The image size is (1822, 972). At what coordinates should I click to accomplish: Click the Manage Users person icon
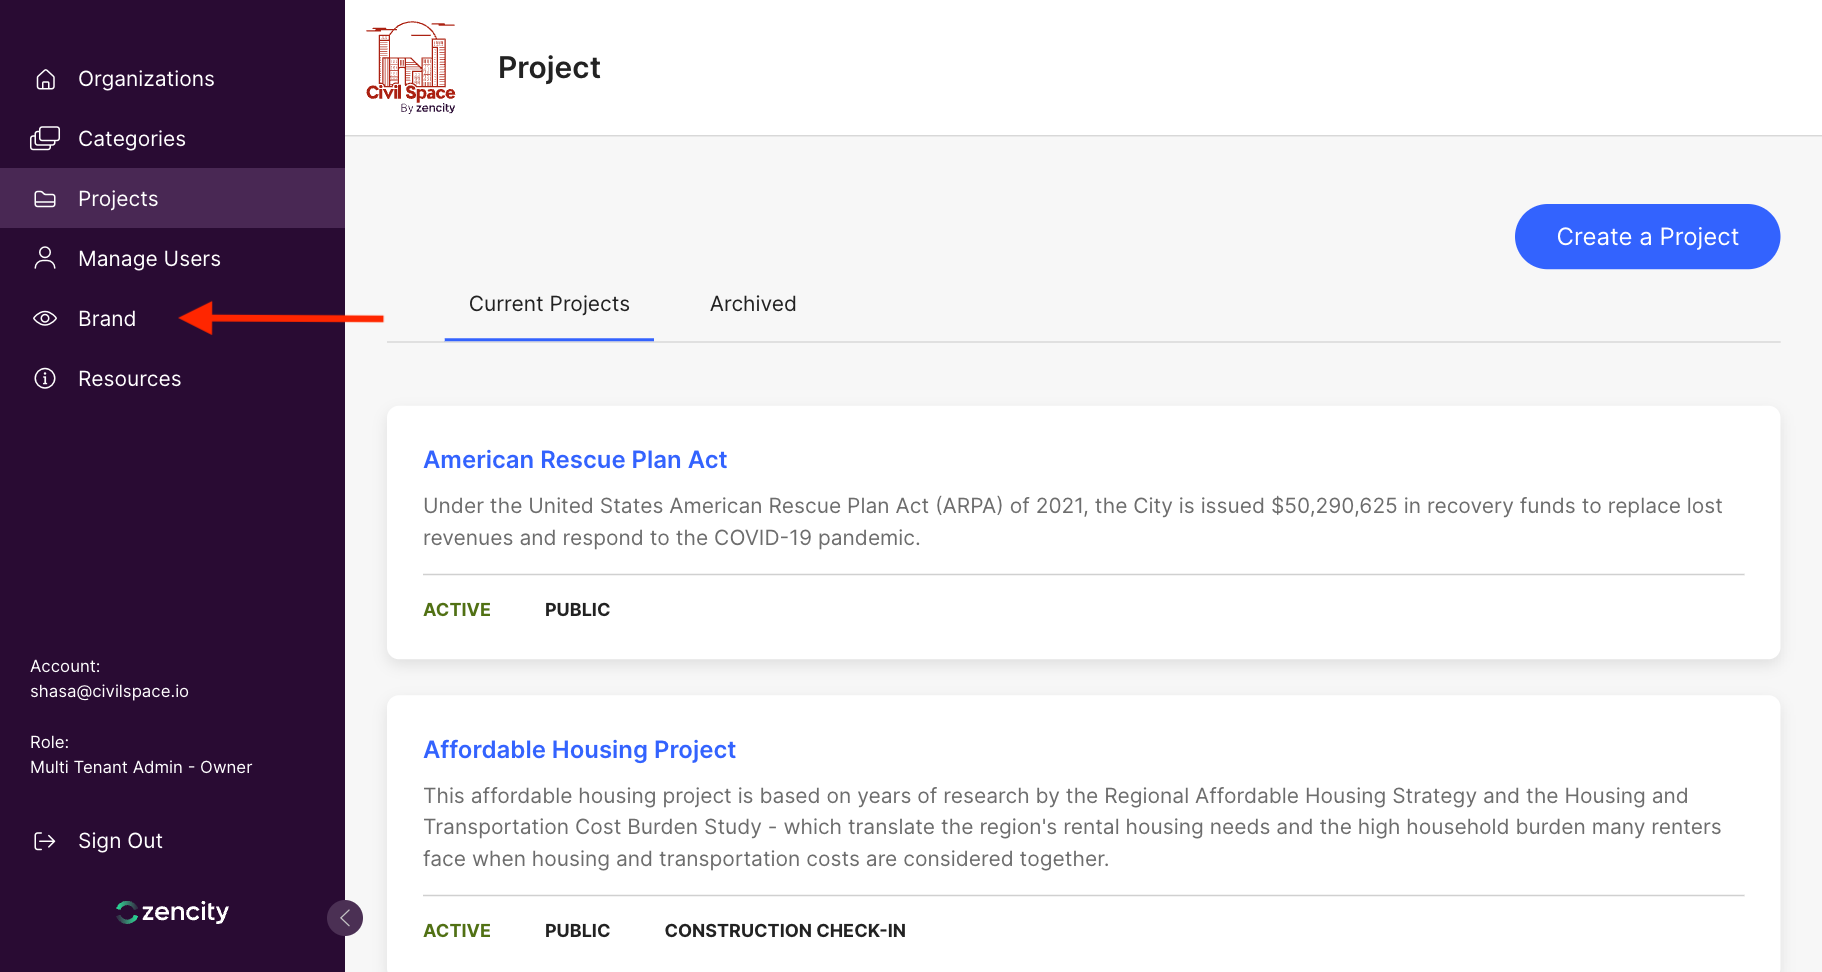coord(45,258)
